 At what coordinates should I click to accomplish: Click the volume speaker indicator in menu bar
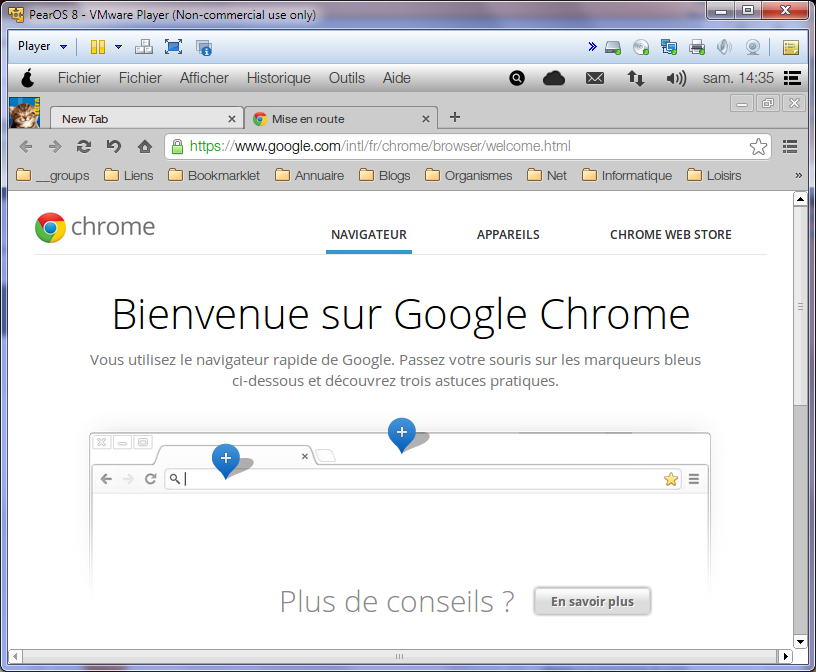tap(676, 78)
